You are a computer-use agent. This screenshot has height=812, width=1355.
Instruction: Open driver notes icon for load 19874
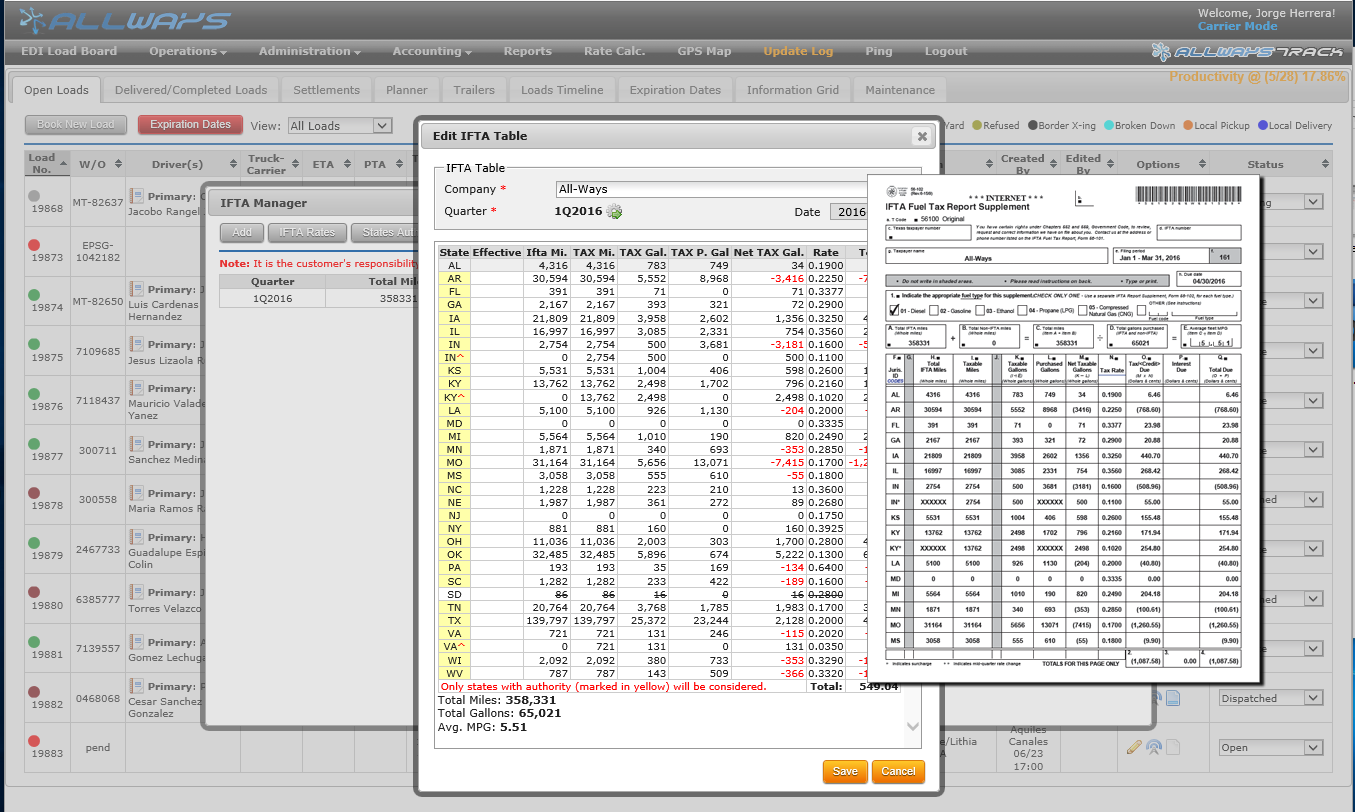click(x=137, y=290)
